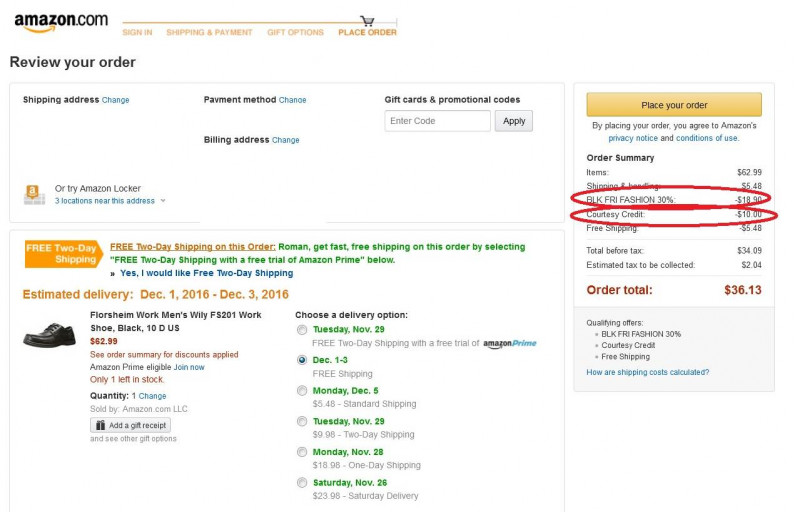
Task: Go to PLACE ORDER step
Action: (367, 32)
